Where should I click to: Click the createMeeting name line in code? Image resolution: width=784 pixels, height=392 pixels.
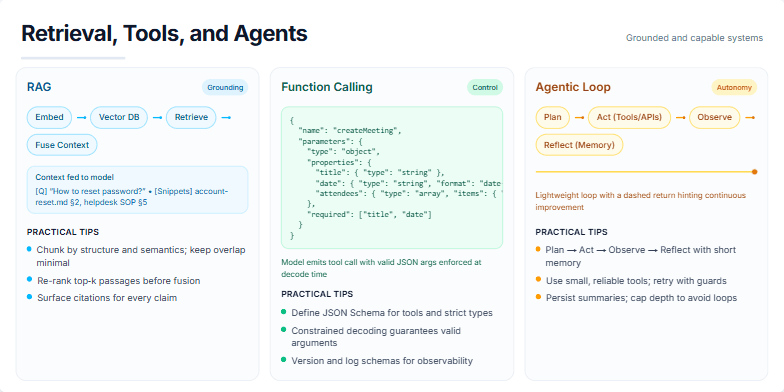(x=350, y=131)
